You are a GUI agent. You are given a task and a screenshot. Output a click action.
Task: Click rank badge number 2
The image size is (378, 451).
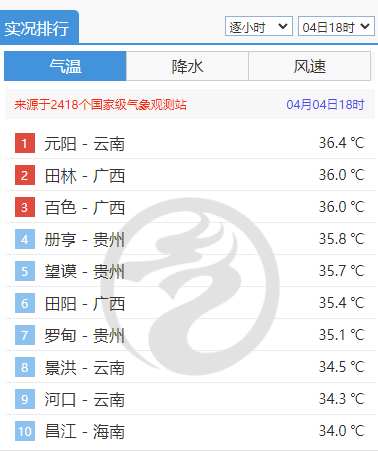click(25, 175)
